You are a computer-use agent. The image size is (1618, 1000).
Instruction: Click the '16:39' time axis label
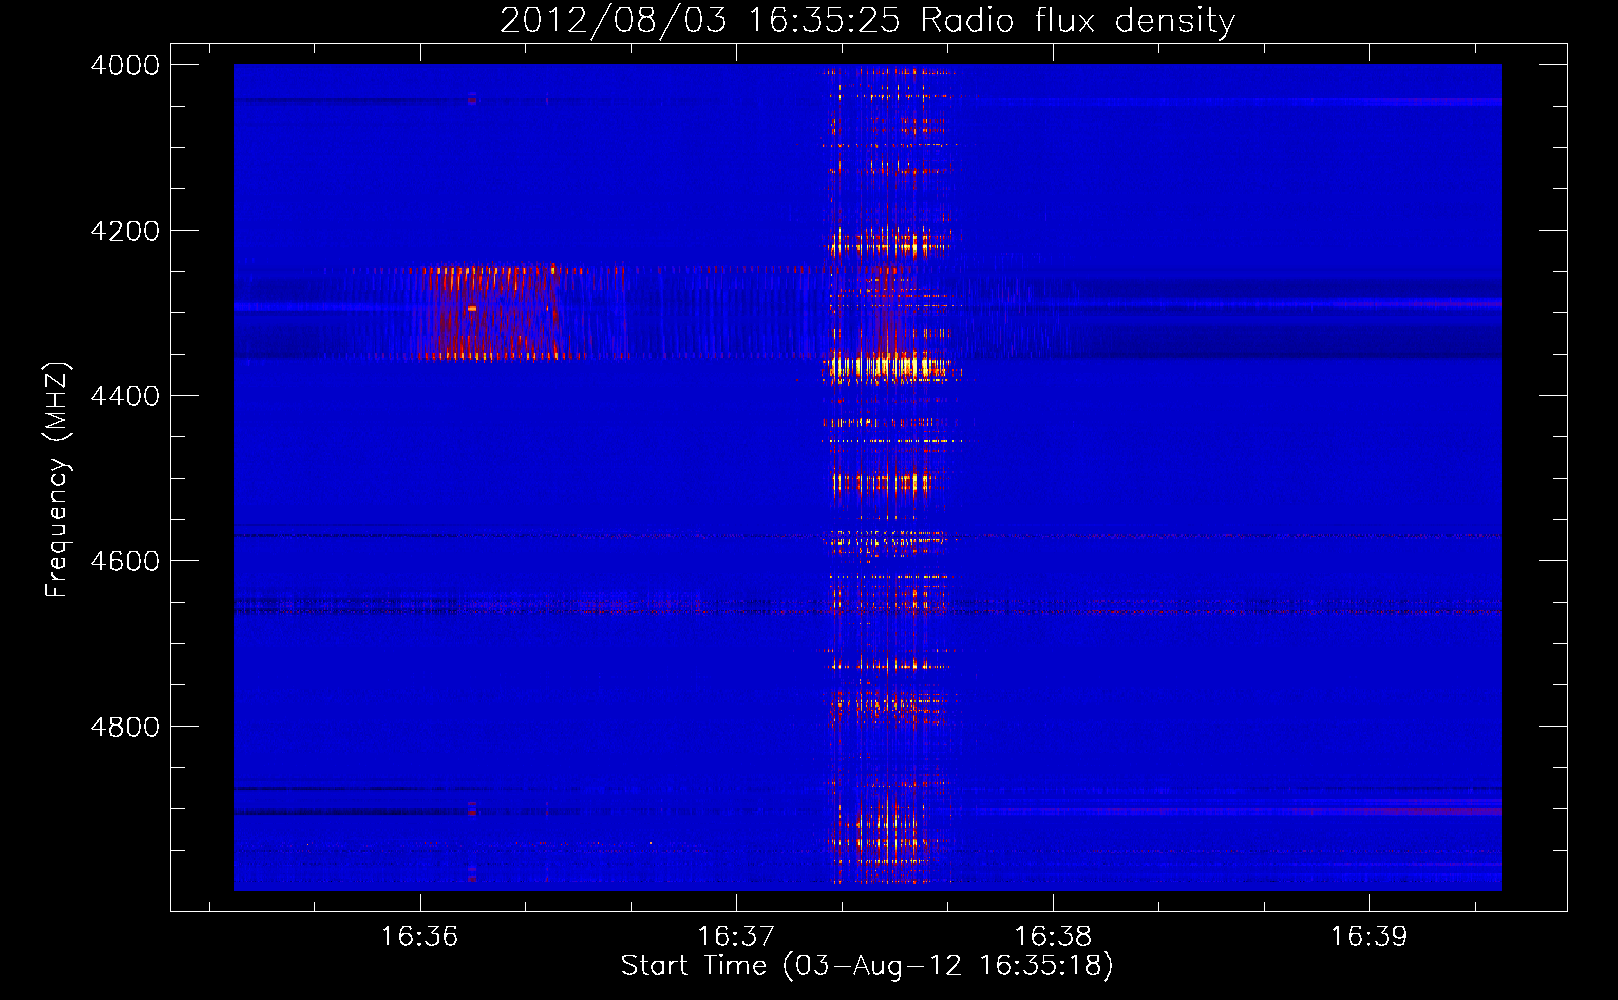click(1368, 936)
